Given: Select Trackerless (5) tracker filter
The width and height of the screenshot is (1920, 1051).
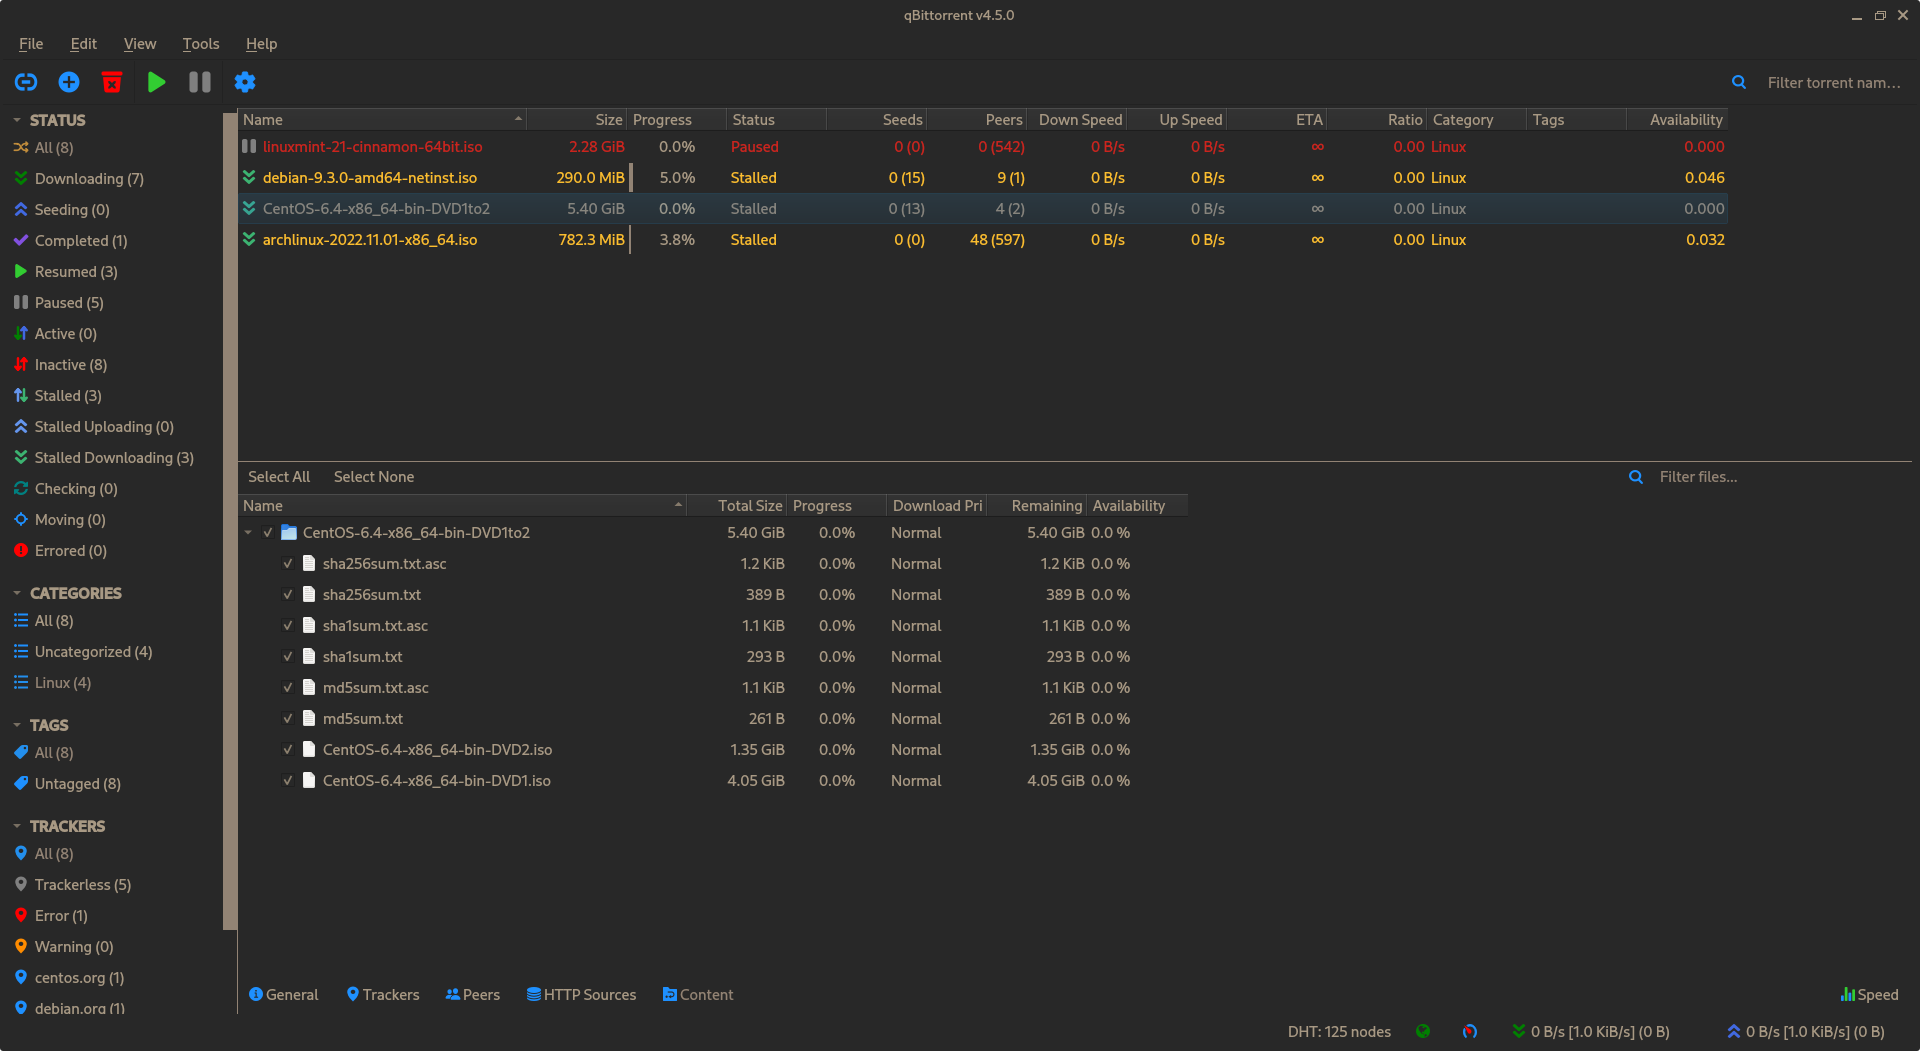Looking at the screenshot, I should click(x=83, y=884).
